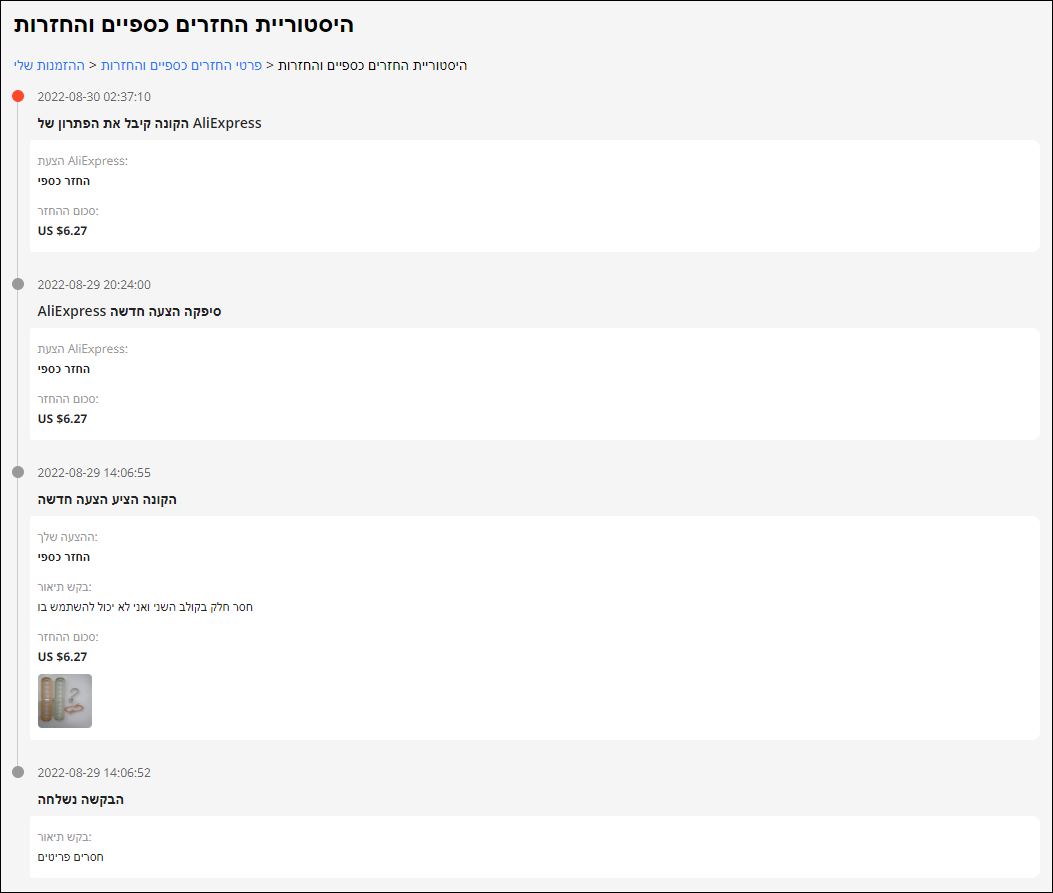This screenshot has height=893, width=1053.
Task: Click the timestamp 2022-08-30 02:37:10
Action: 94,97
